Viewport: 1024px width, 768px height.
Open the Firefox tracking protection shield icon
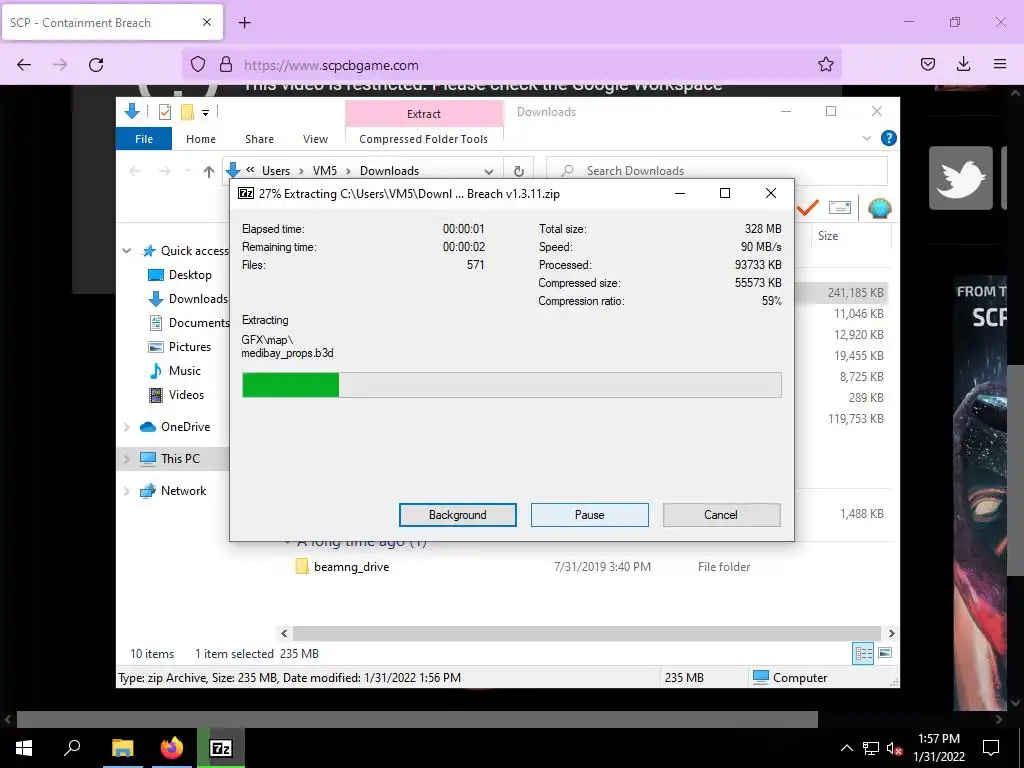pos(198,65)
